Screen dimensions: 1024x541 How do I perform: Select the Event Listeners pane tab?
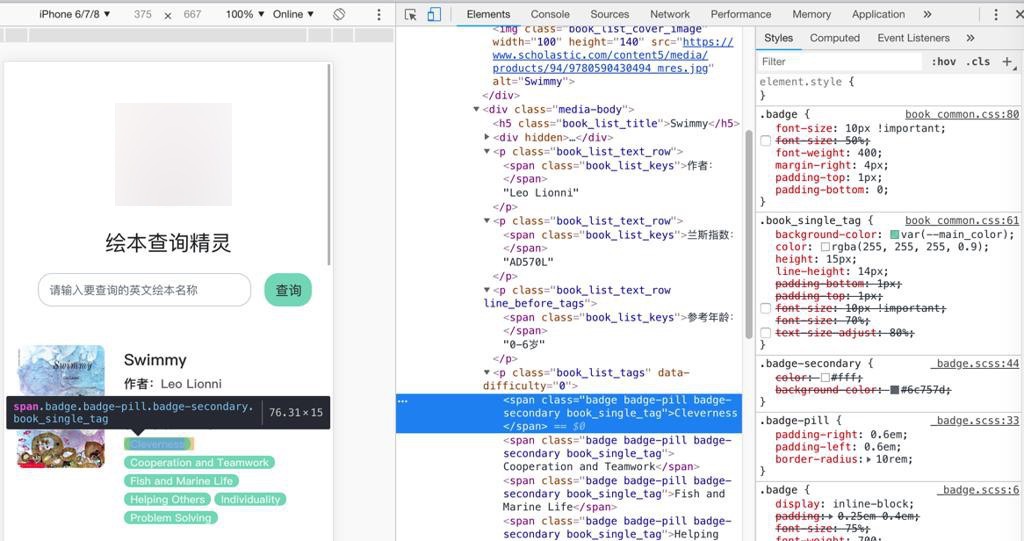coord(913,38)
